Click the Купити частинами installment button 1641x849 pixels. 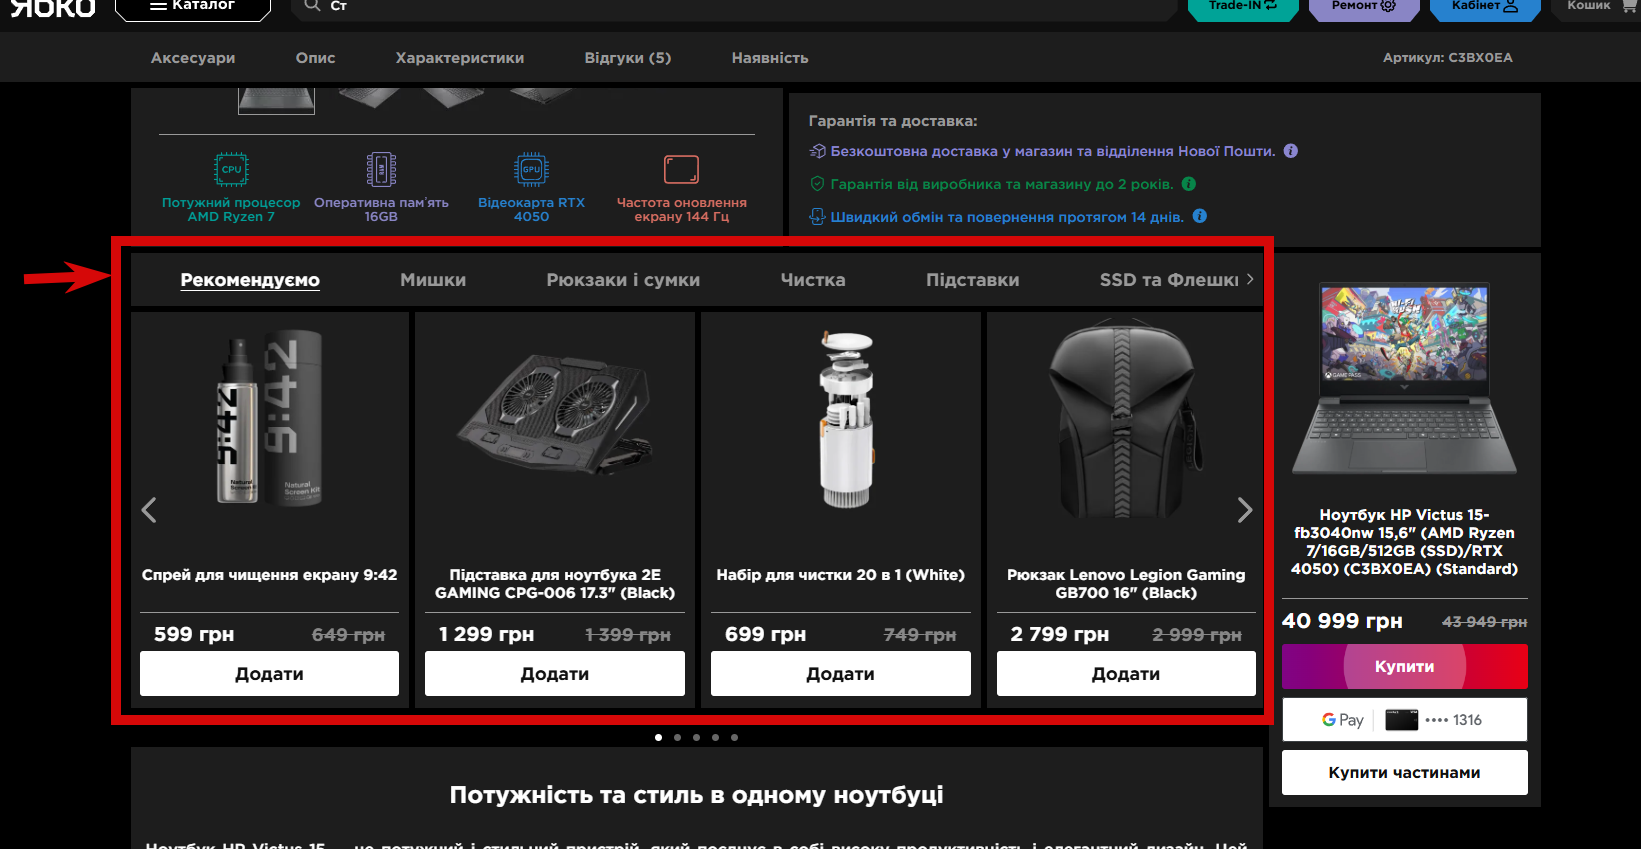click(x=1405, y=773)
